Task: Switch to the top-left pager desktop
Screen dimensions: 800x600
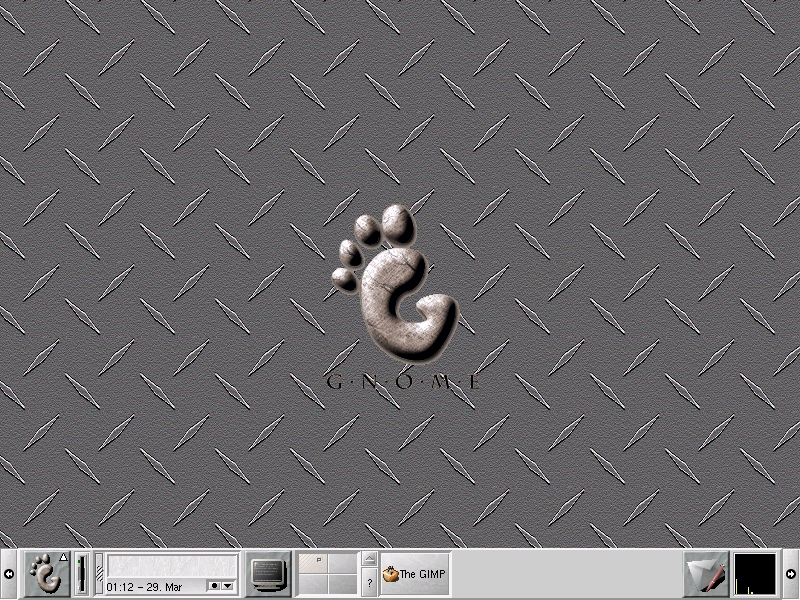Action: pos(313,563)
